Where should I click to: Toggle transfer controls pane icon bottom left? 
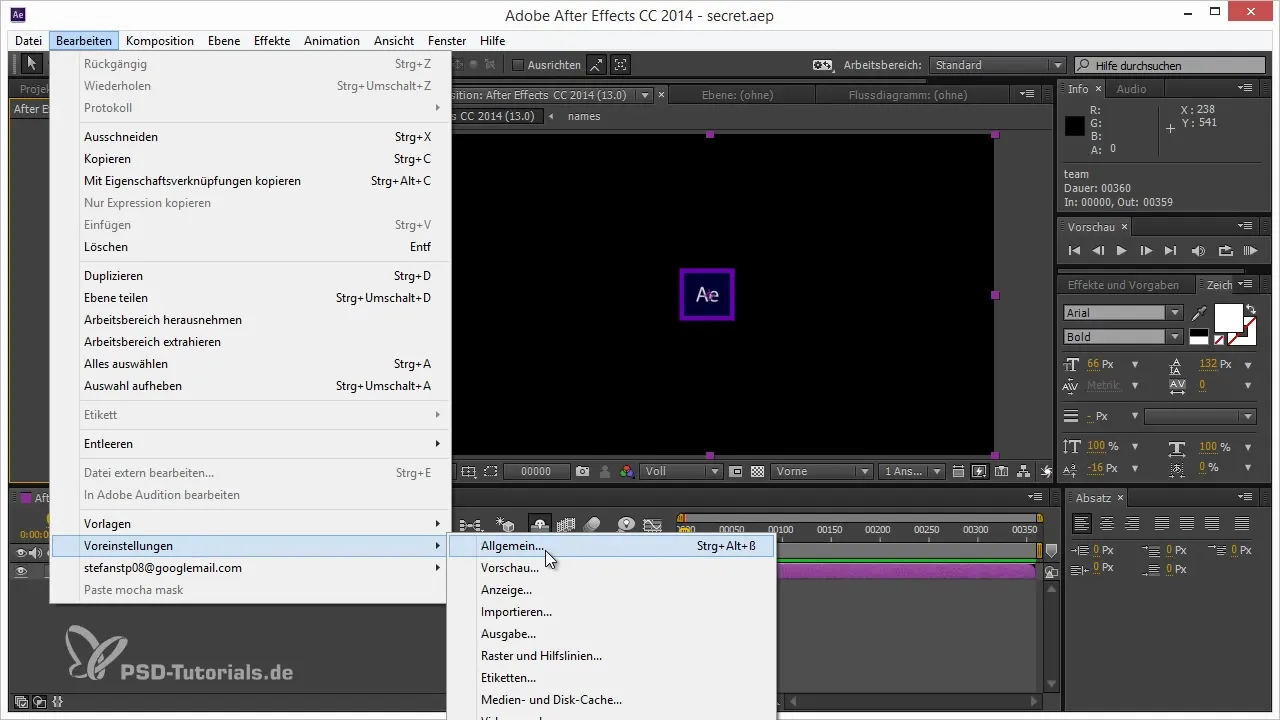coord(39,702)
